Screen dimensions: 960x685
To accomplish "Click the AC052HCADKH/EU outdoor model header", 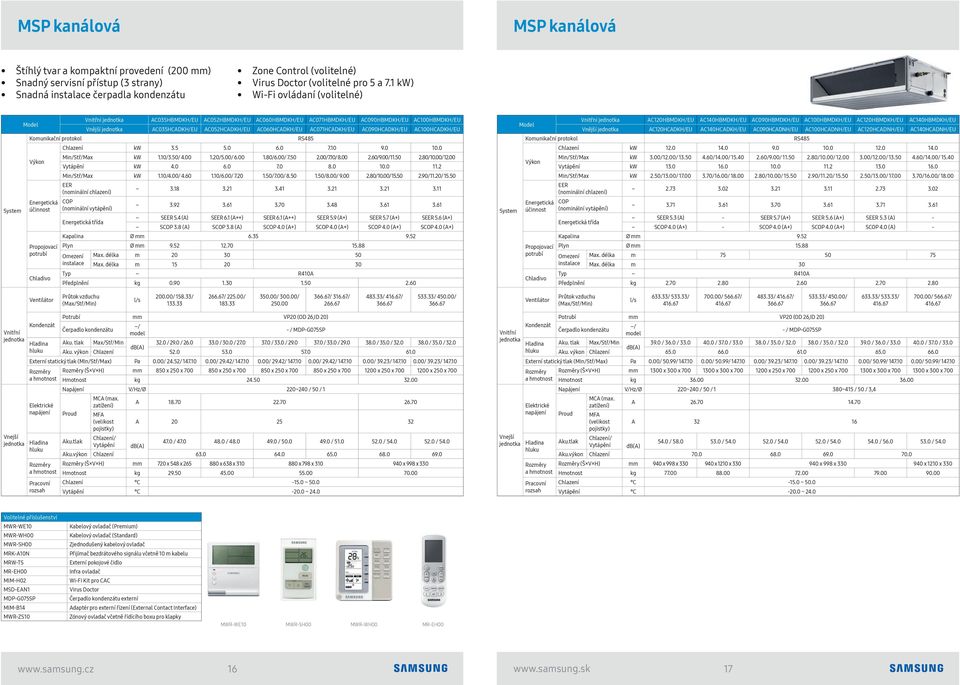I will (x=227, y=129).
